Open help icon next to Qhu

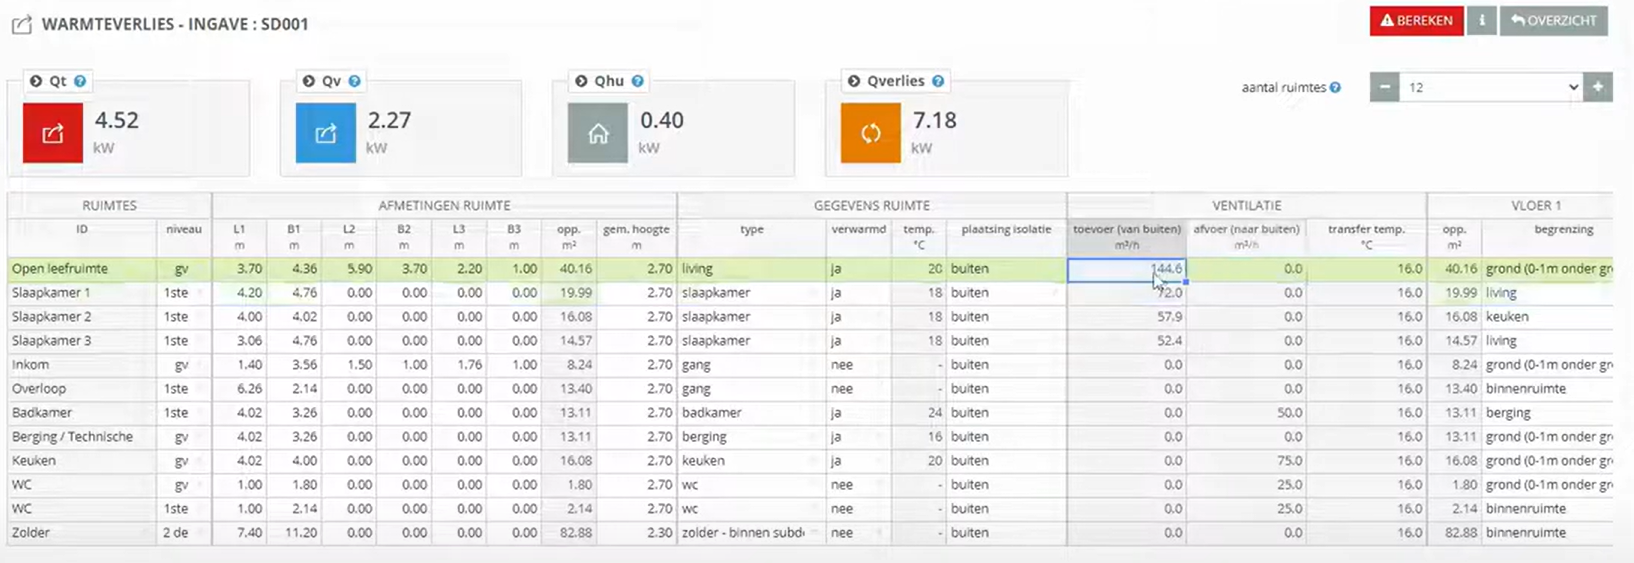pos(637,81)
